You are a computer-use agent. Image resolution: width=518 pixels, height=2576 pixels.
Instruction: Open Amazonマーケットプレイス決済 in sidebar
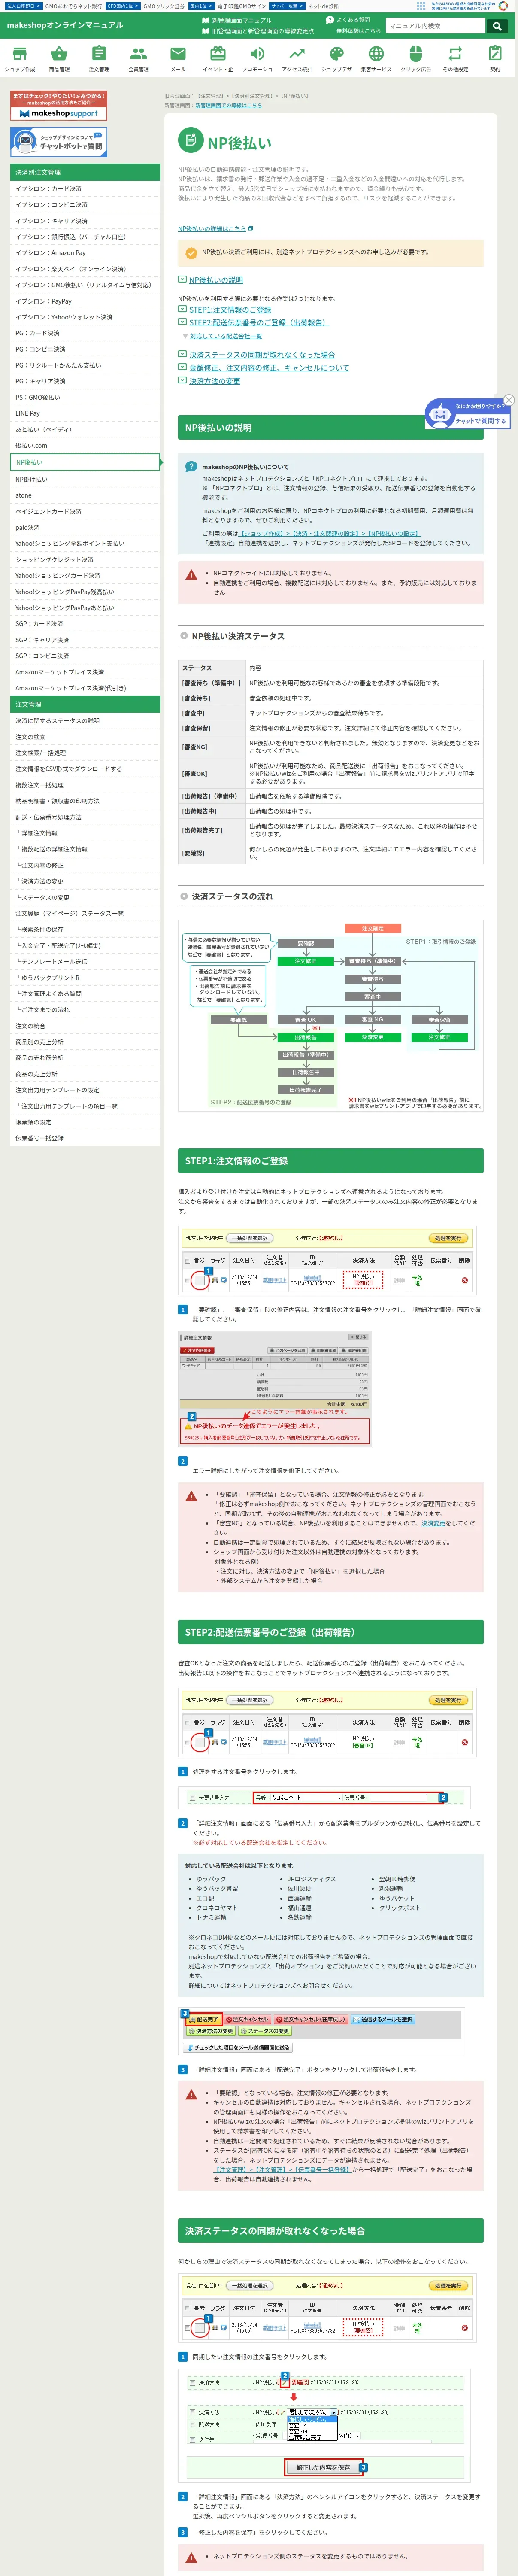tap(85, 672)
